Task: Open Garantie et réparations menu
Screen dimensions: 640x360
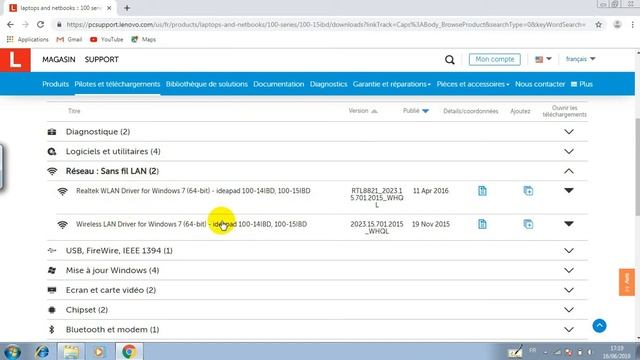Action: coord(391,84)
